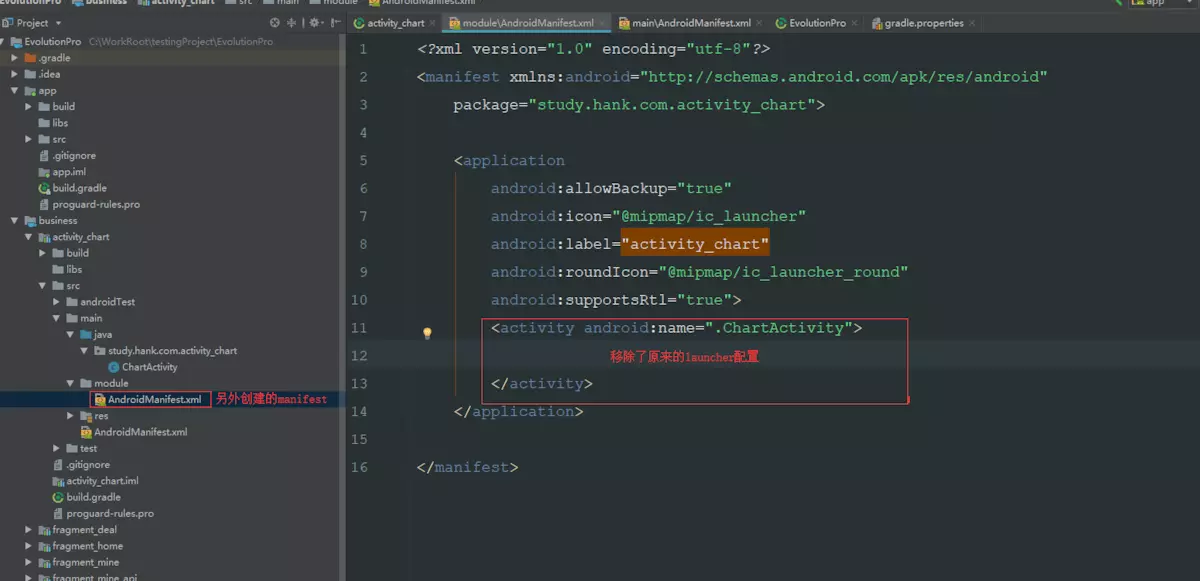Open the gradle.properties tab

pos(924,23)
